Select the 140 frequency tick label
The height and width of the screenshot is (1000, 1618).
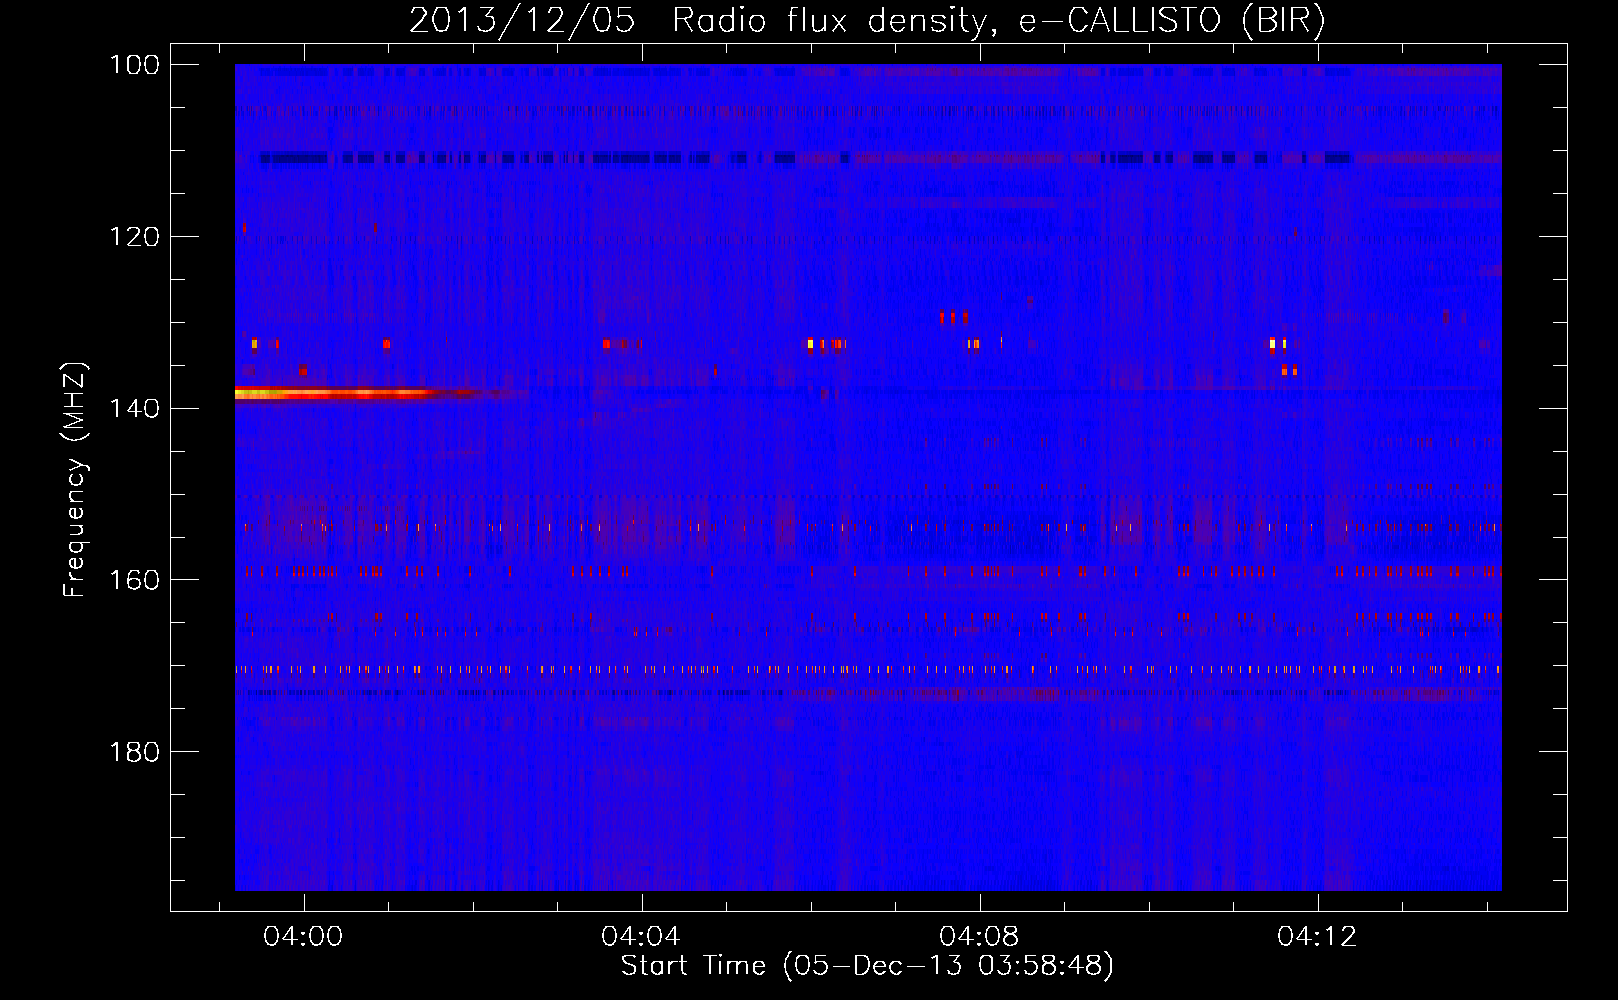(135, 408)
